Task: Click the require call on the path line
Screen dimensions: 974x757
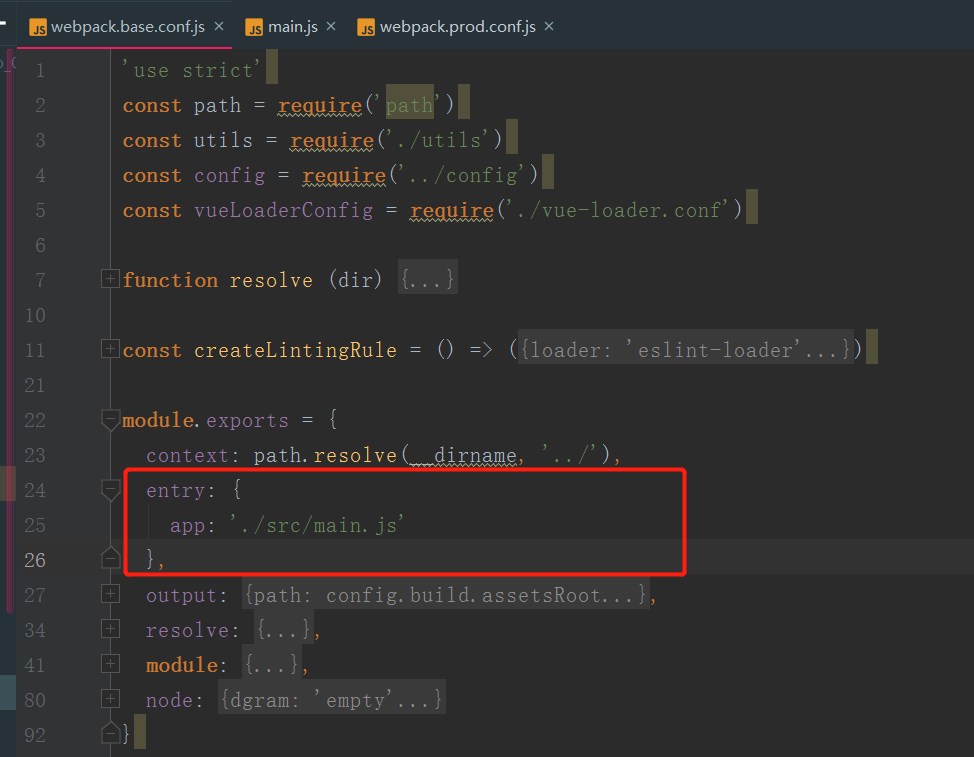Action: click(319, 106)
